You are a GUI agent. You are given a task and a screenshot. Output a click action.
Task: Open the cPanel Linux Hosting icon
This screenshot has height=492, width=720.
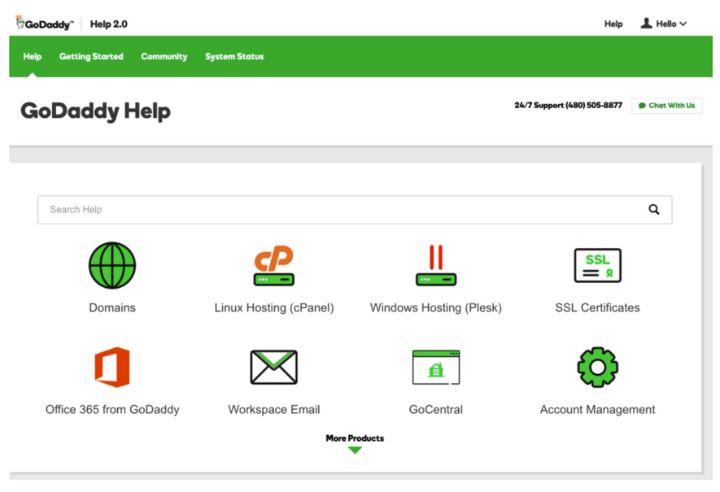click(x=274, y=265)
